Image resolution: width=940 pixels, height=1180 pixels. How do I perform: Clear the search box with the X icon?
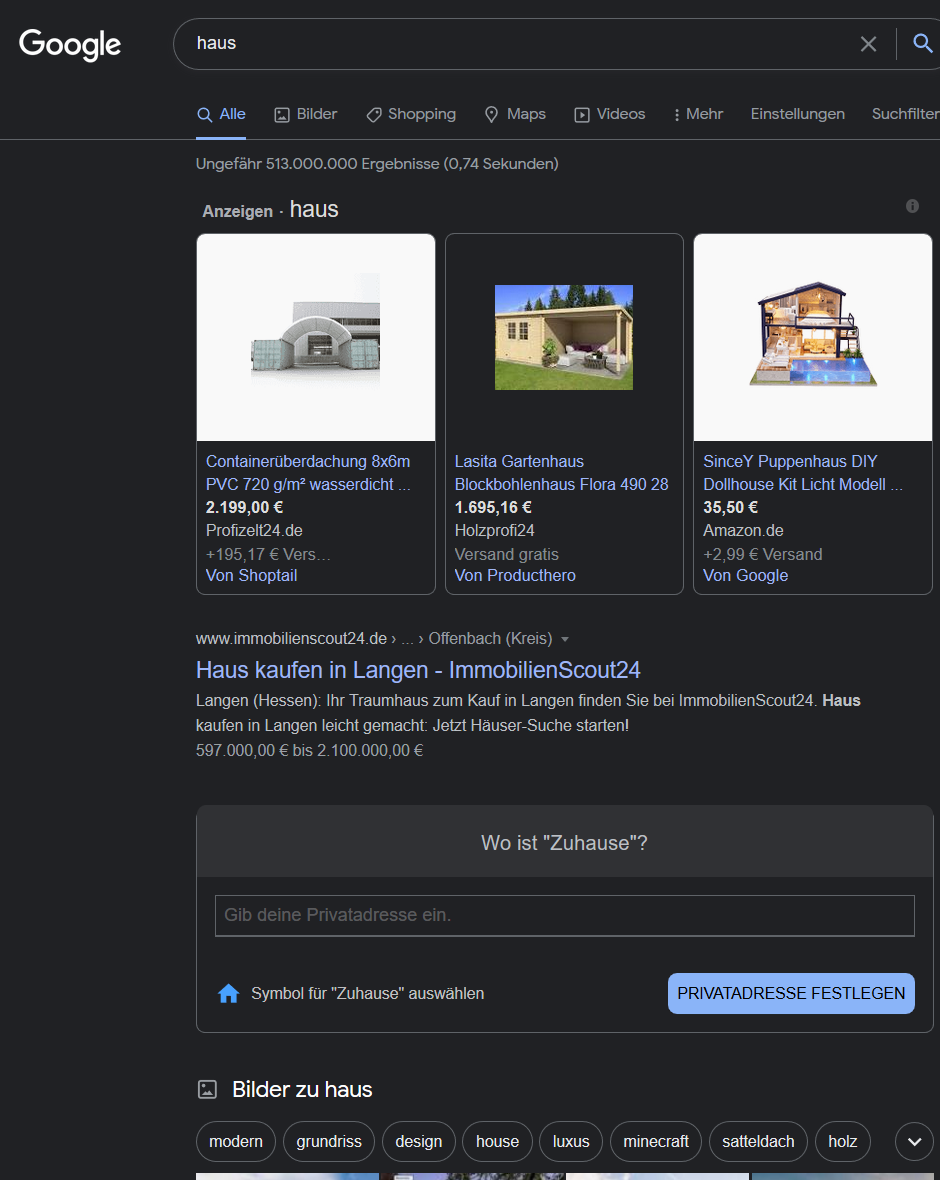[869, 44]
